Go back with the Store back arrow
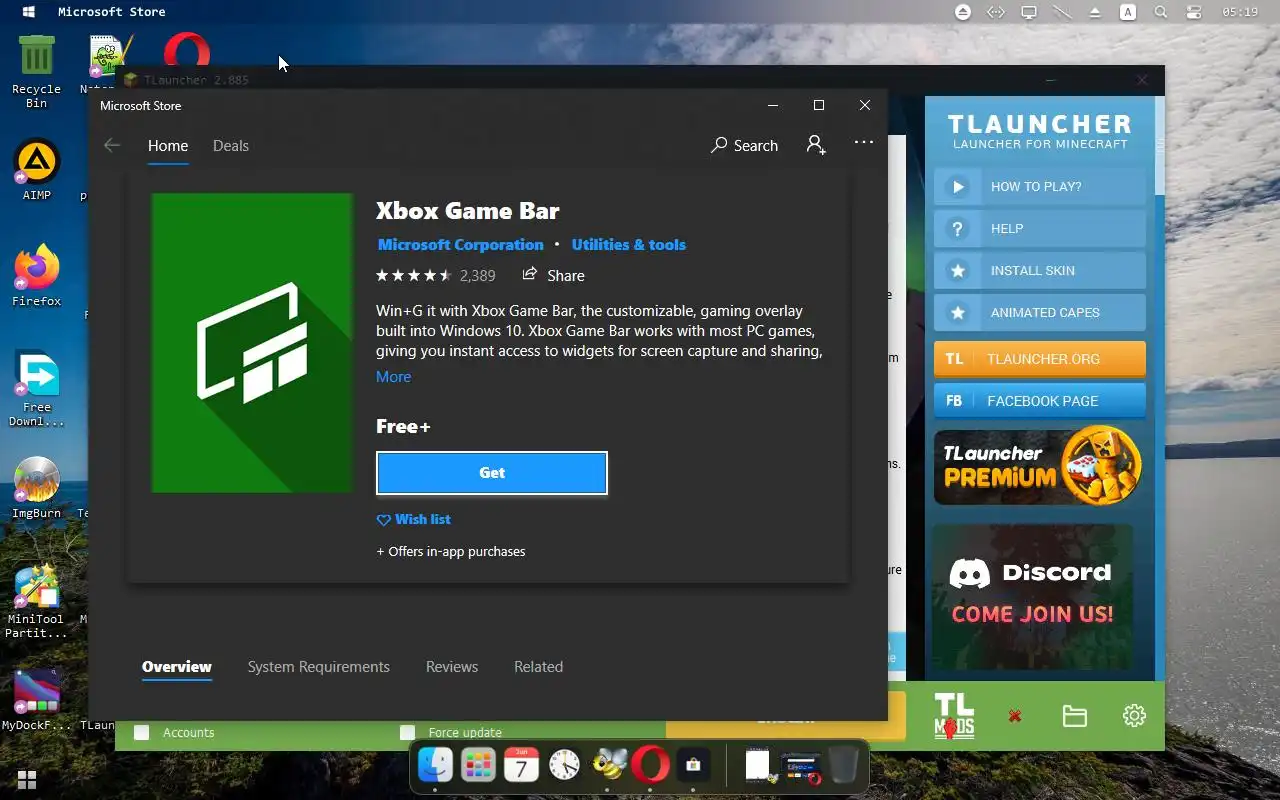The width and height of the screenshot is (1280, 800). [112, 145]
